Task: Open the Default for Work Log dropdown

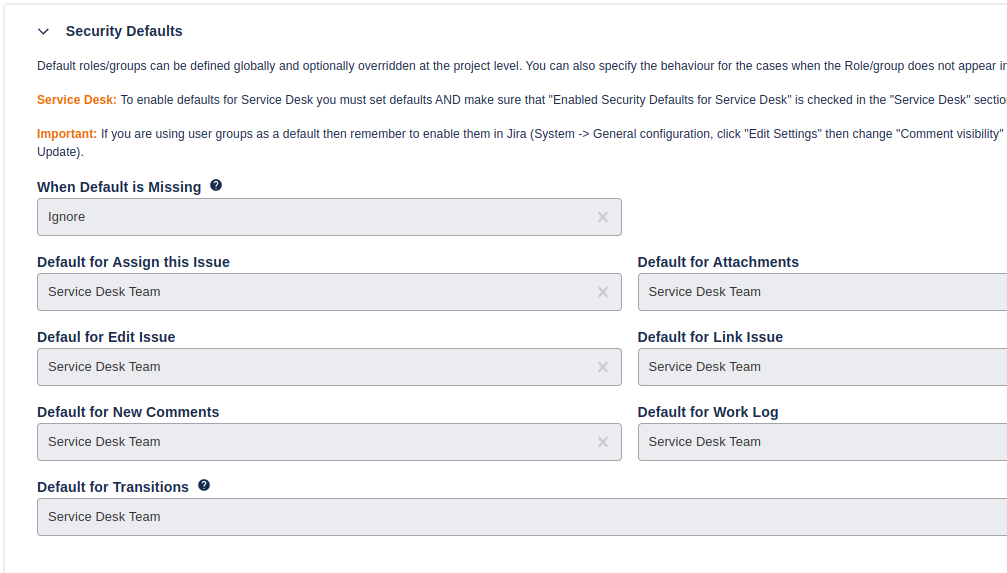Action: (x=820, y=442)
